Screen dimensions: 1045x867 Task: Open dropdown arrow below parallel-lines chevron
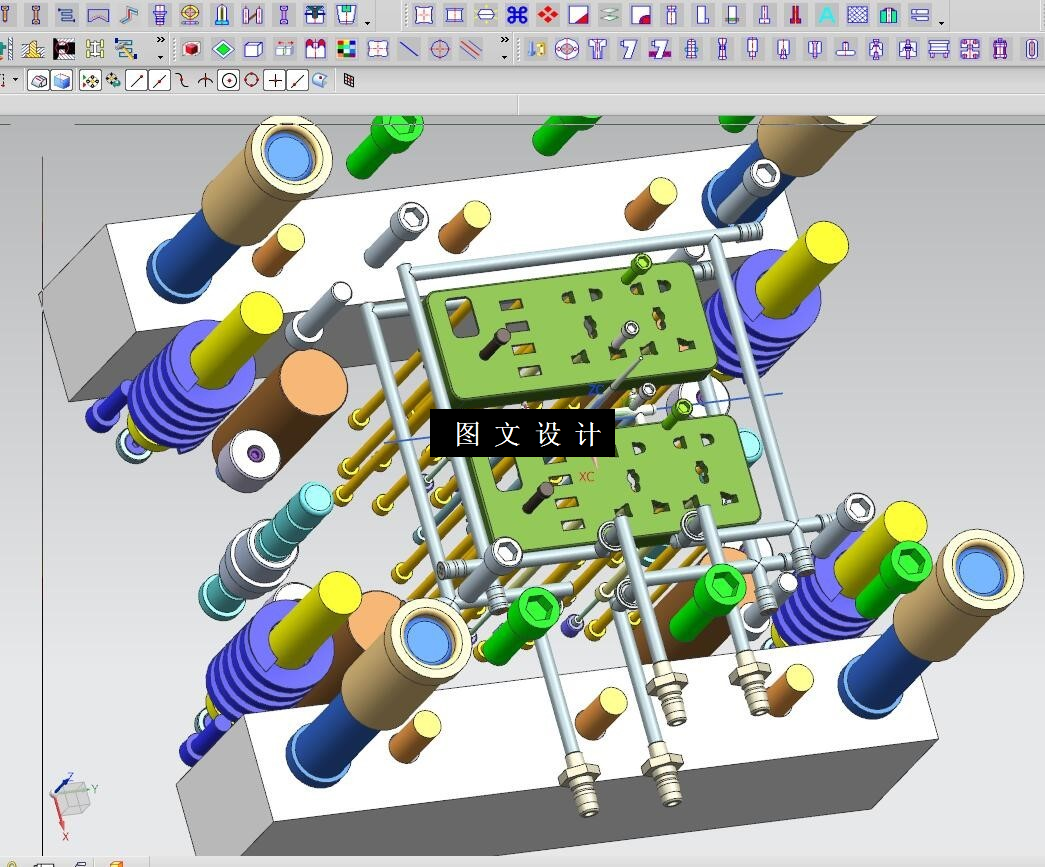tap(505, 57)
